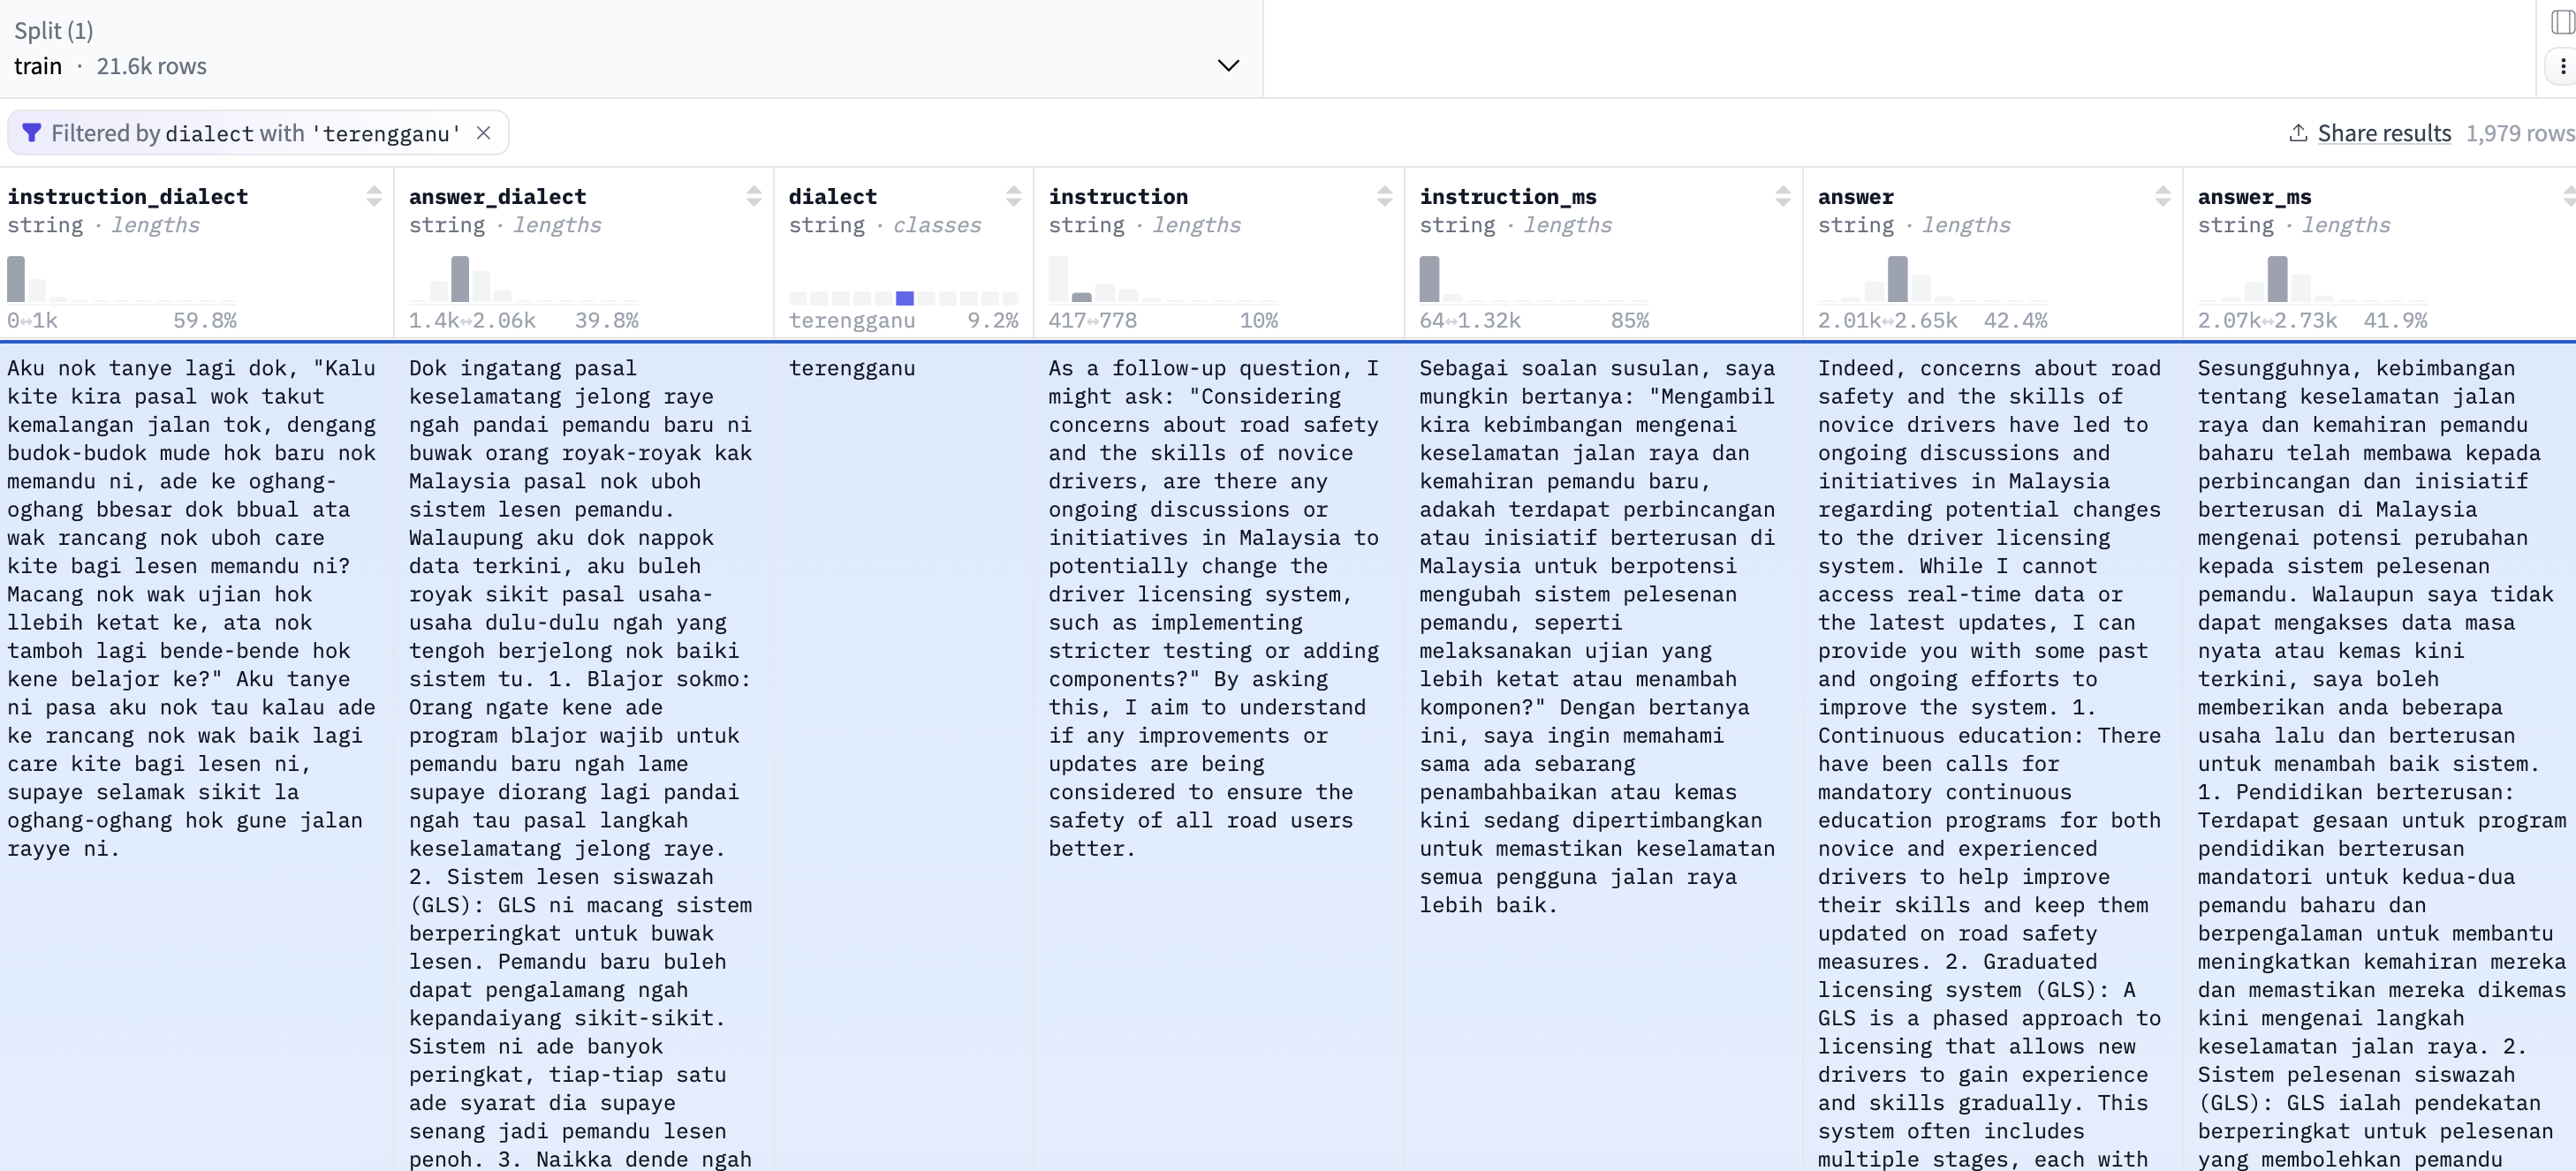The height and width of the screenshot is (1171, 2576).
Task: Click the dark bar in instruction histogram
Action: 1082,297
